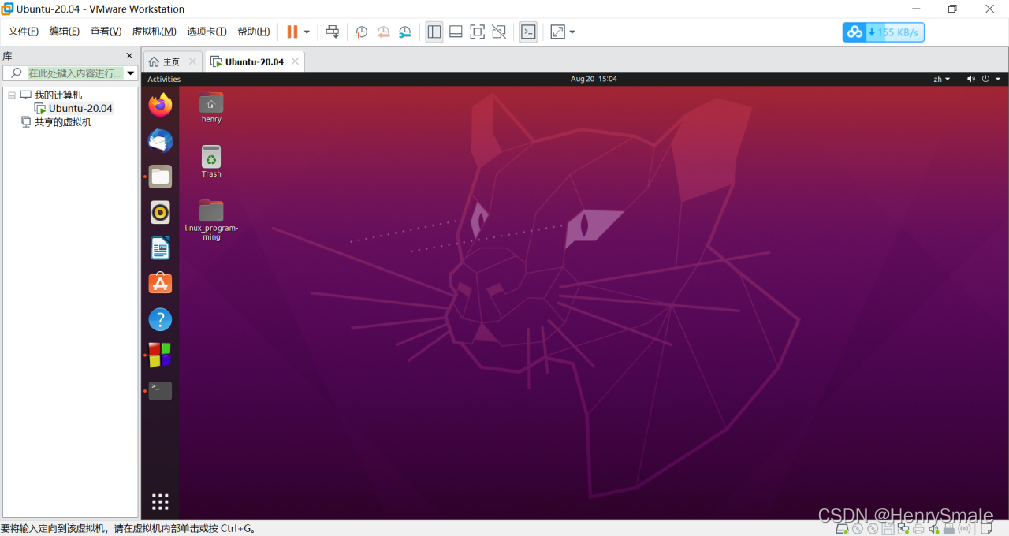
Task: Launch Thunderbird Mail from the dock
Action: [x=160, y=140]
